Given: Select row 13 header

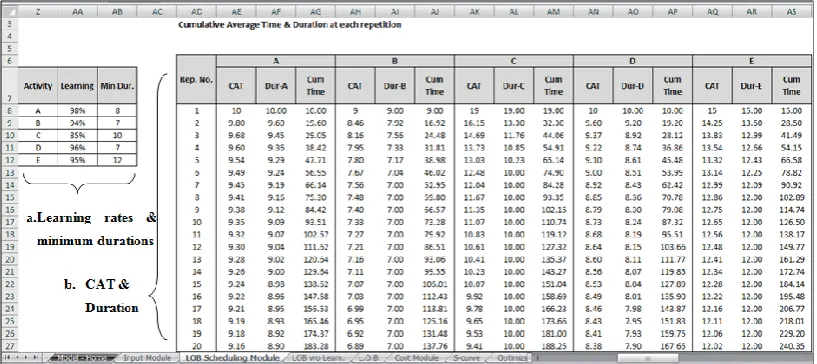Looking at the screenshot, I should coord(9,172).
